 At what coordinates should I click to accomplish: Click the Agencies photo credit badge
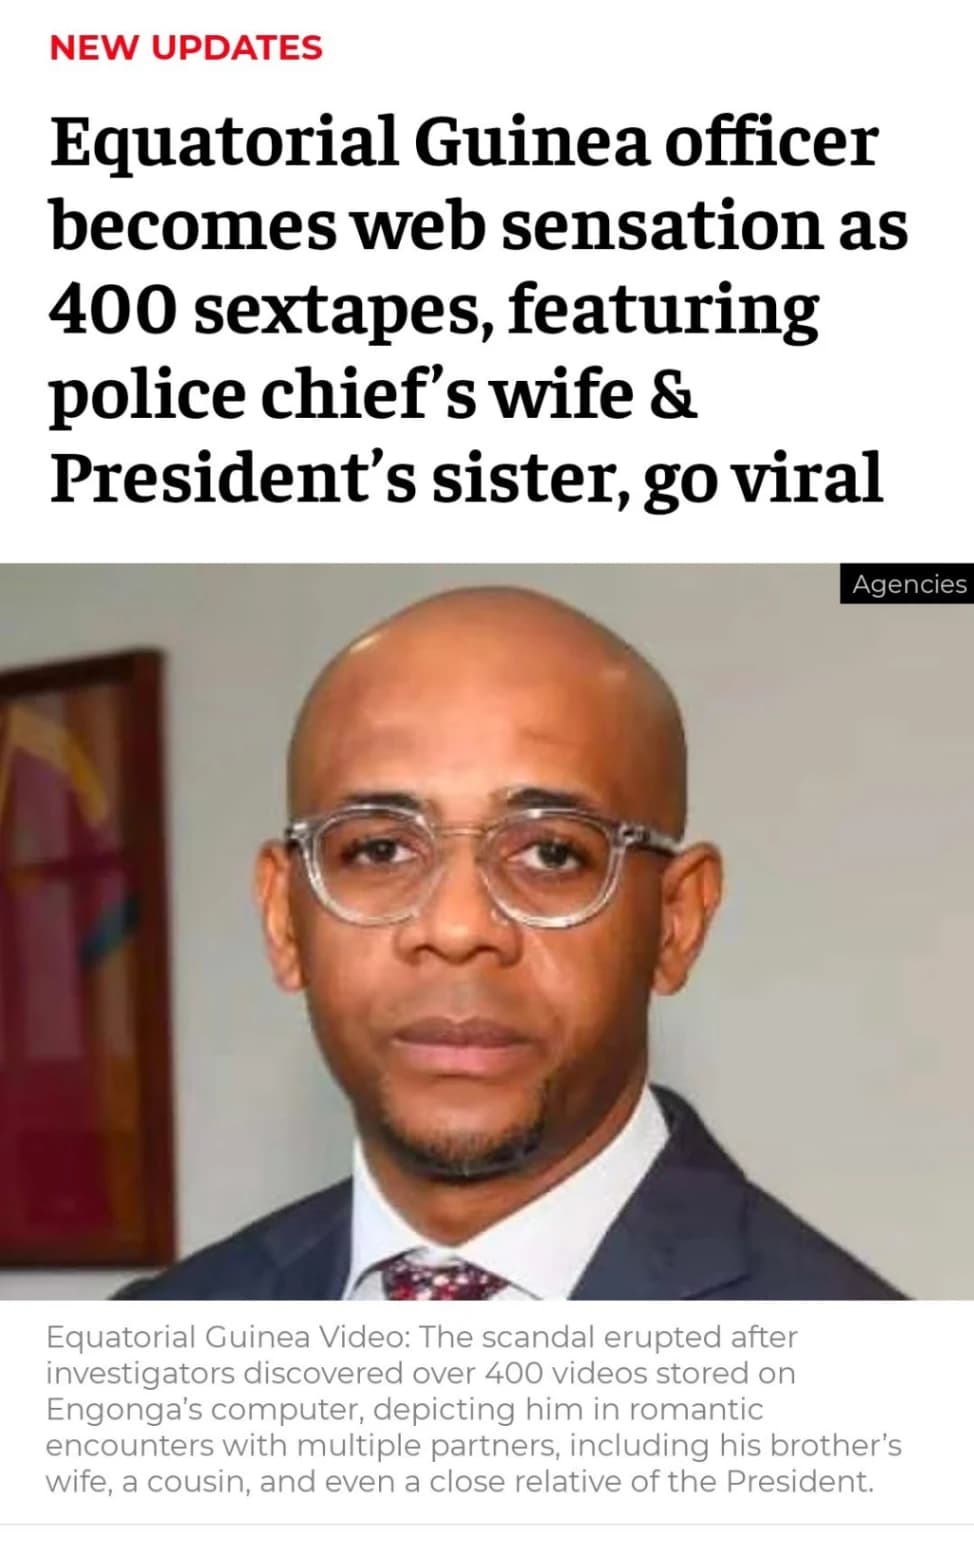point(907,584)
